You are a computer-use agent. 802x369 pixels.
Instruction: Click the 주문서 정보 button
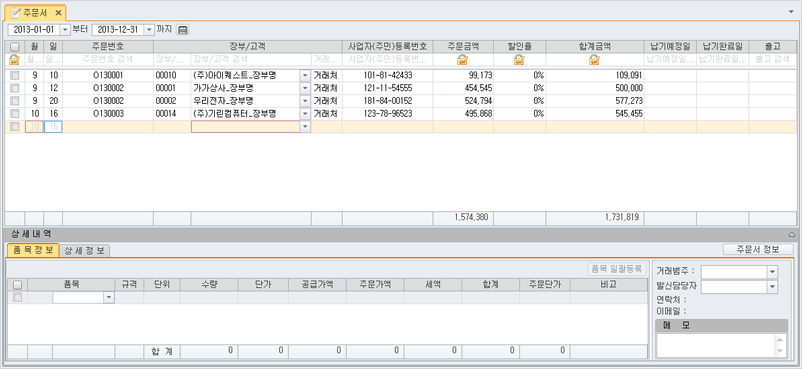click(758, 249)
